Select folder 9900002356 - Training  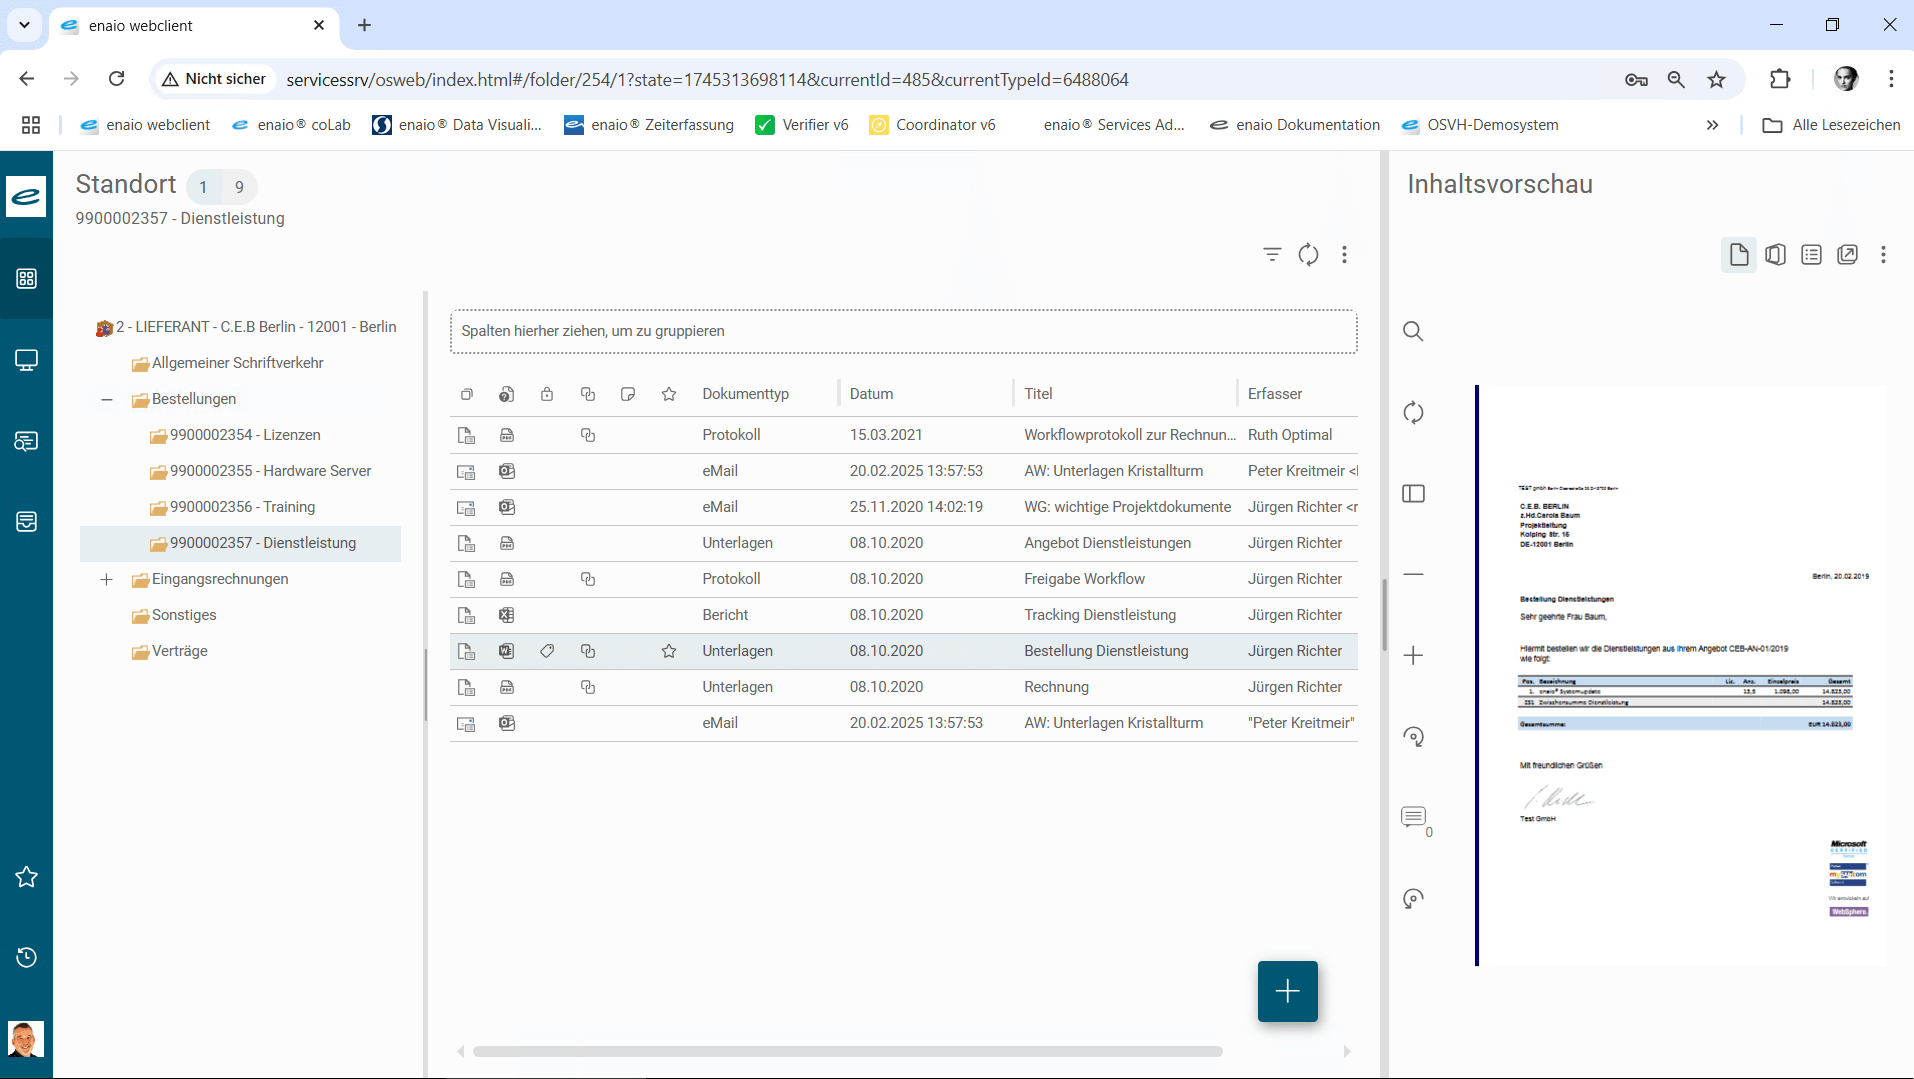tap(242, 507)
